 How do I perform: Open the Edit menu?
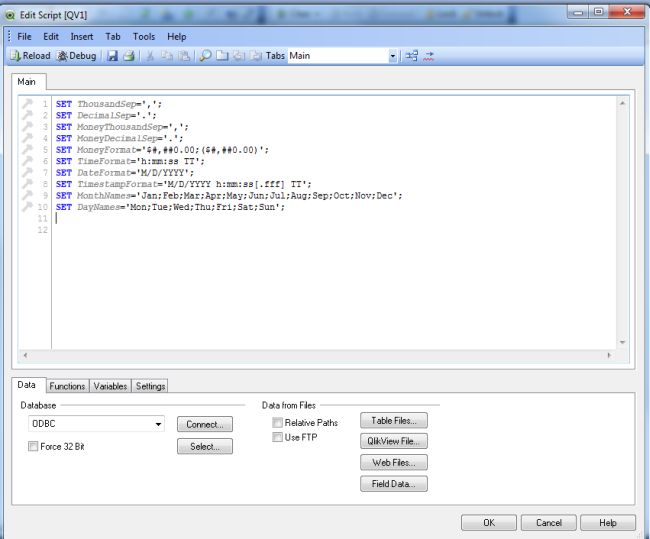[51, 36]
